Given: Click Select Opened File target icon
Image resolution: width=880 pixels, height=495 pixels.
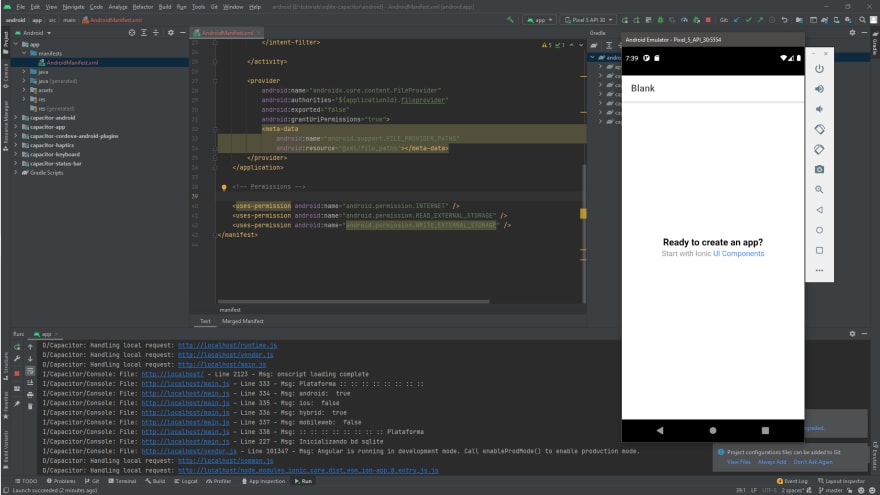Looking at the screenshot, I should coord(132,33).
